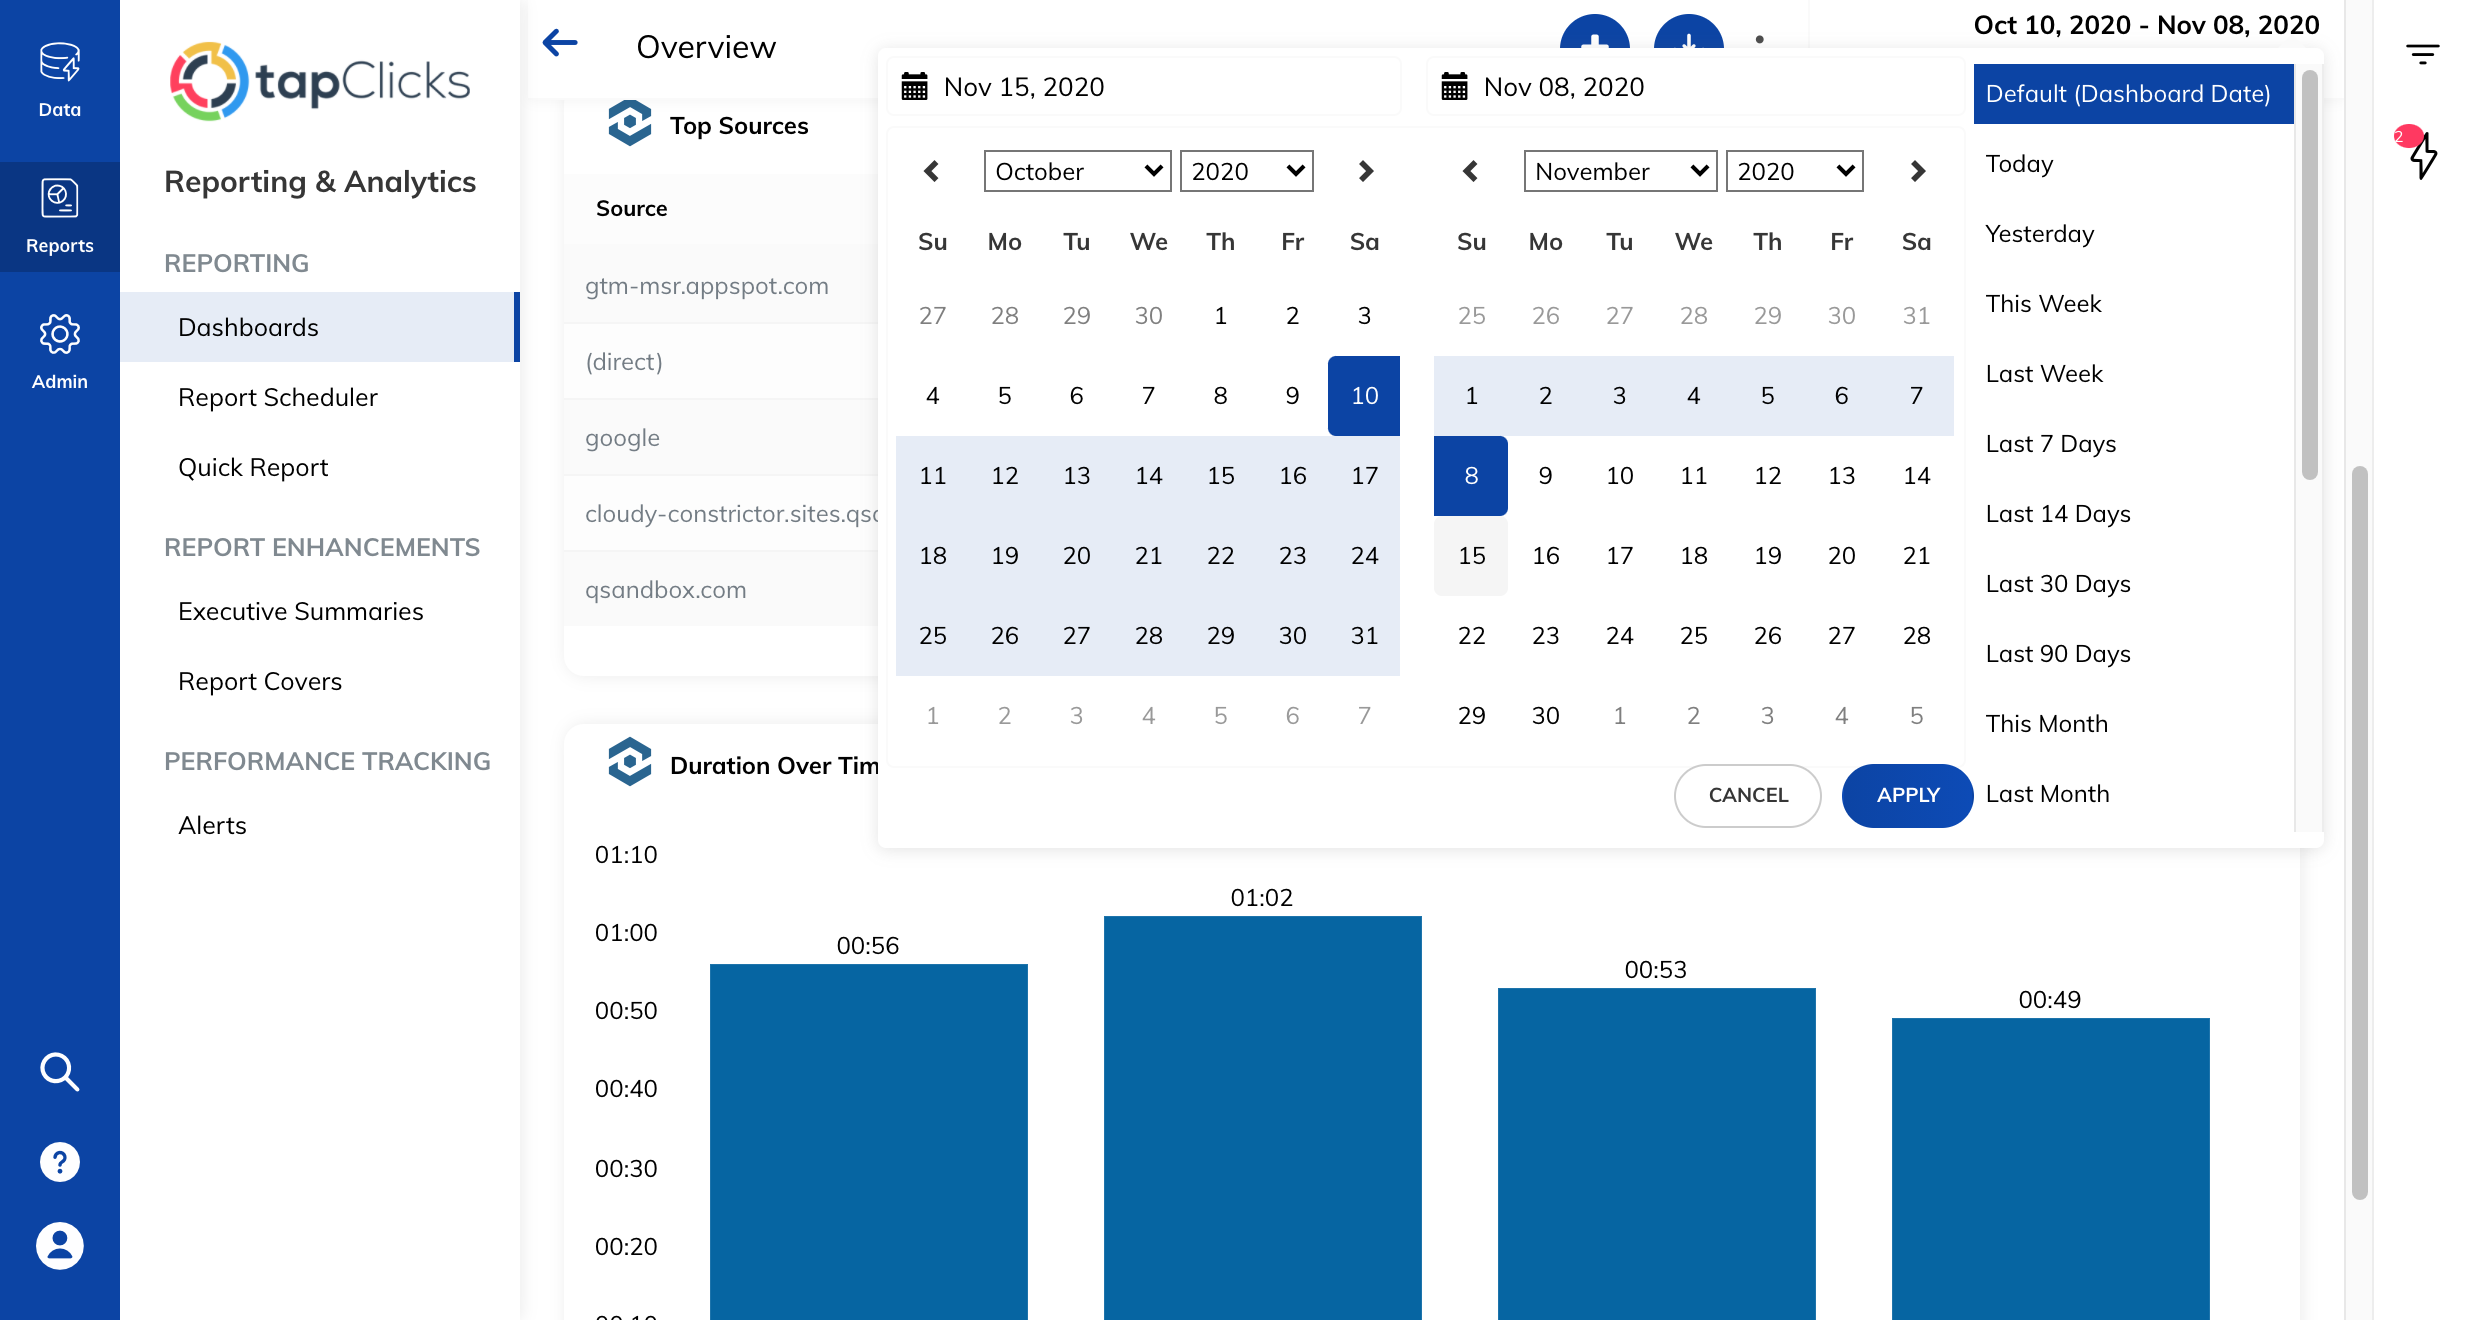Image resolution: width=2474 pixels, height=1320 pixels.
Task: Select November 30 in the calendar
Action: coord(1545,716)
